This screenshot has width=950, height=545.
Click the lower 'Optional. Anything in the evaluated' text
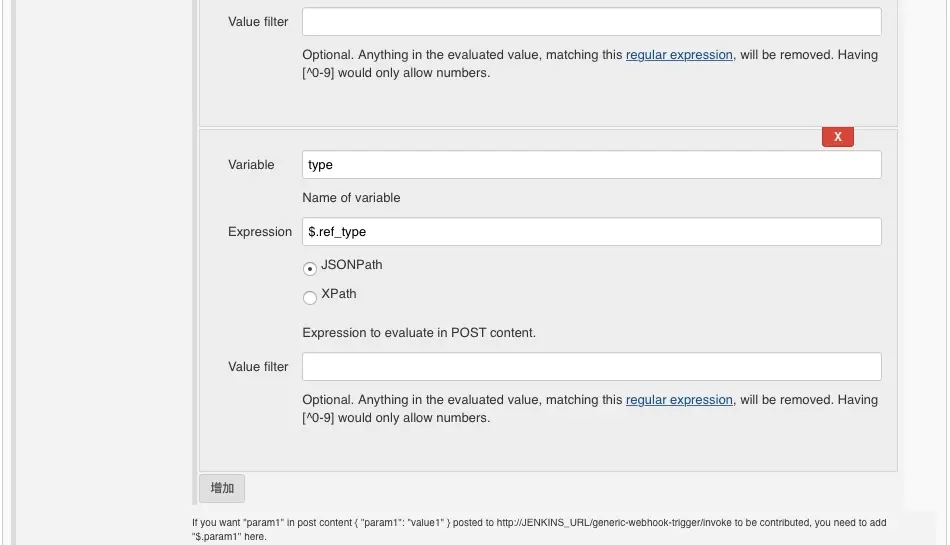462,400
